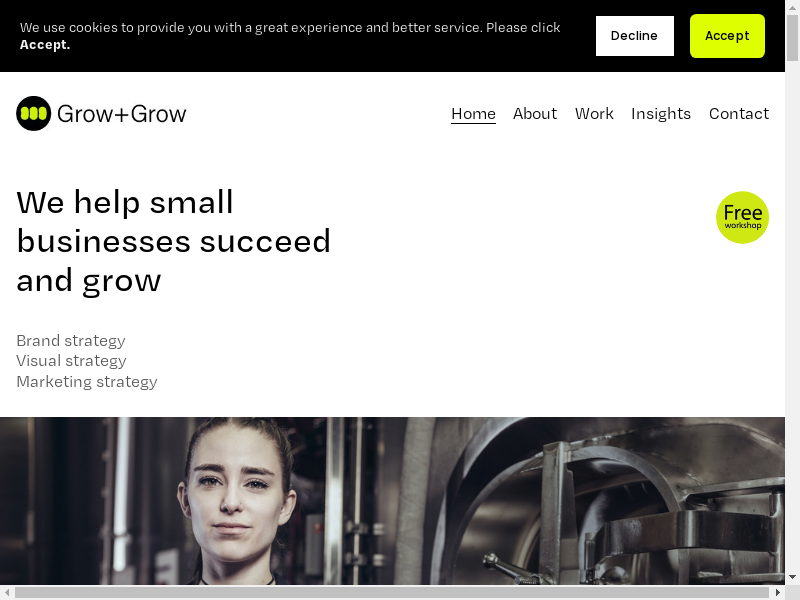
Task: Click the horizontal scrollbar track
Action: 392,592
